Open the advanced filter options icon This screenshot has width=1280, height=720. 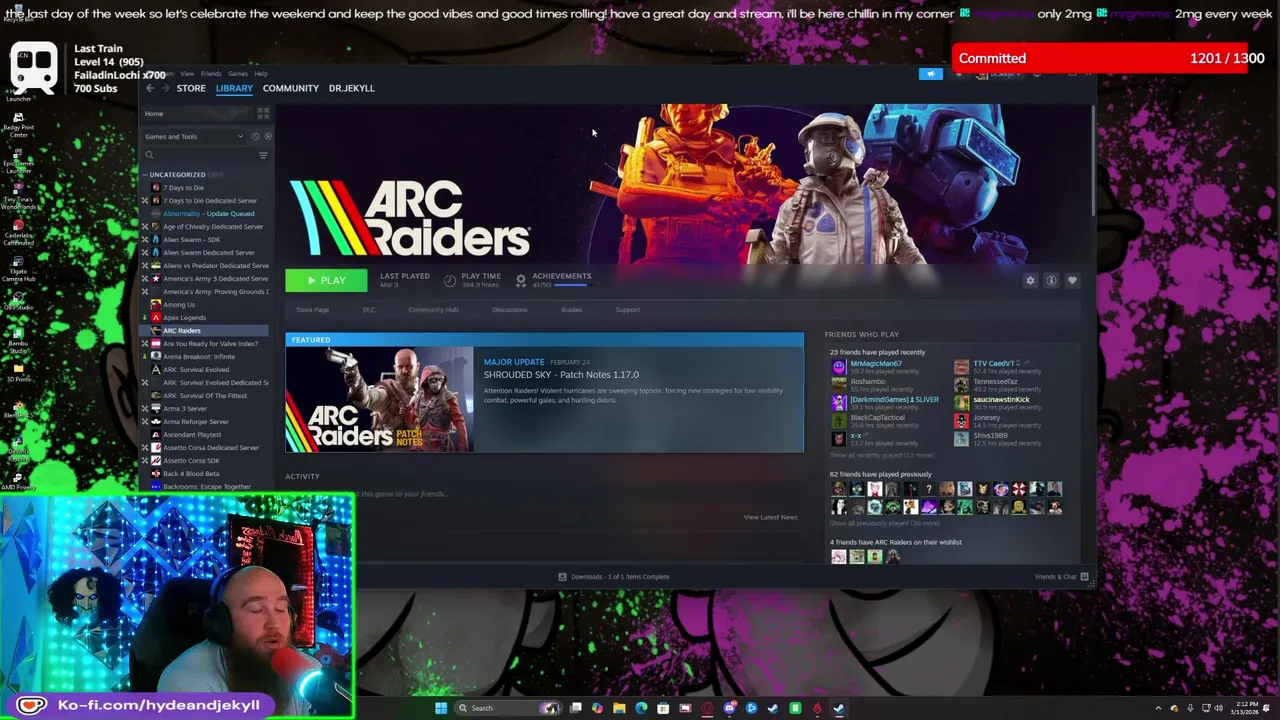pos(263,155)
